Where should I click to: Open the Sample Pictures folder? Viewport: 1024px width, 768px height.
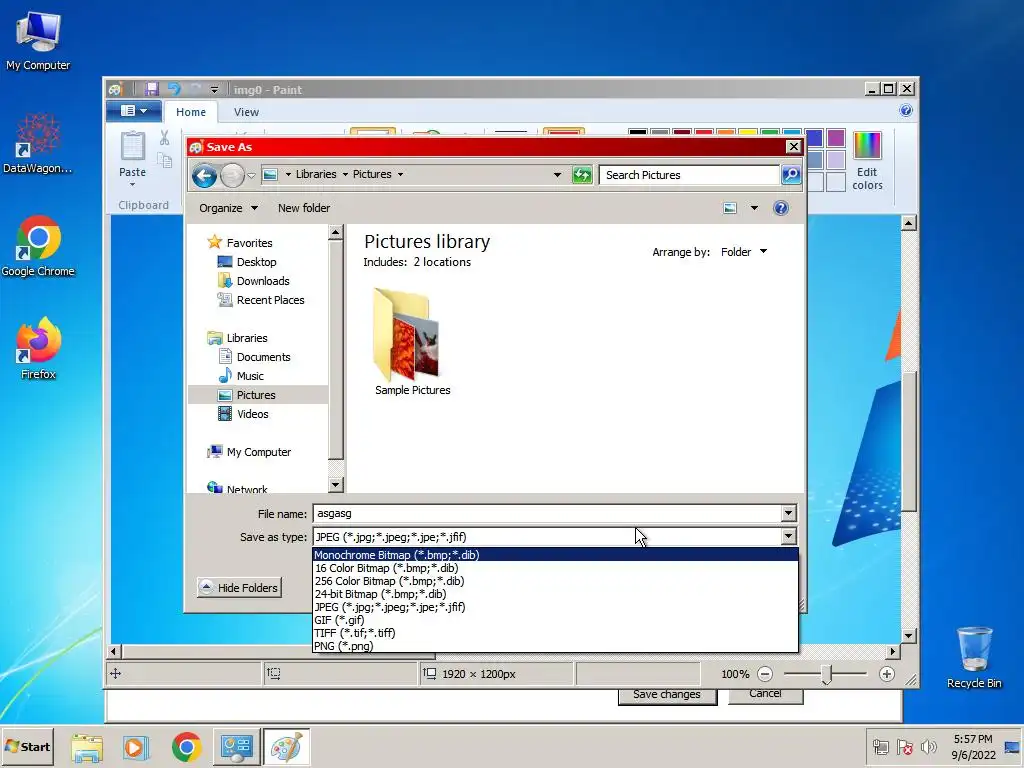413,343
